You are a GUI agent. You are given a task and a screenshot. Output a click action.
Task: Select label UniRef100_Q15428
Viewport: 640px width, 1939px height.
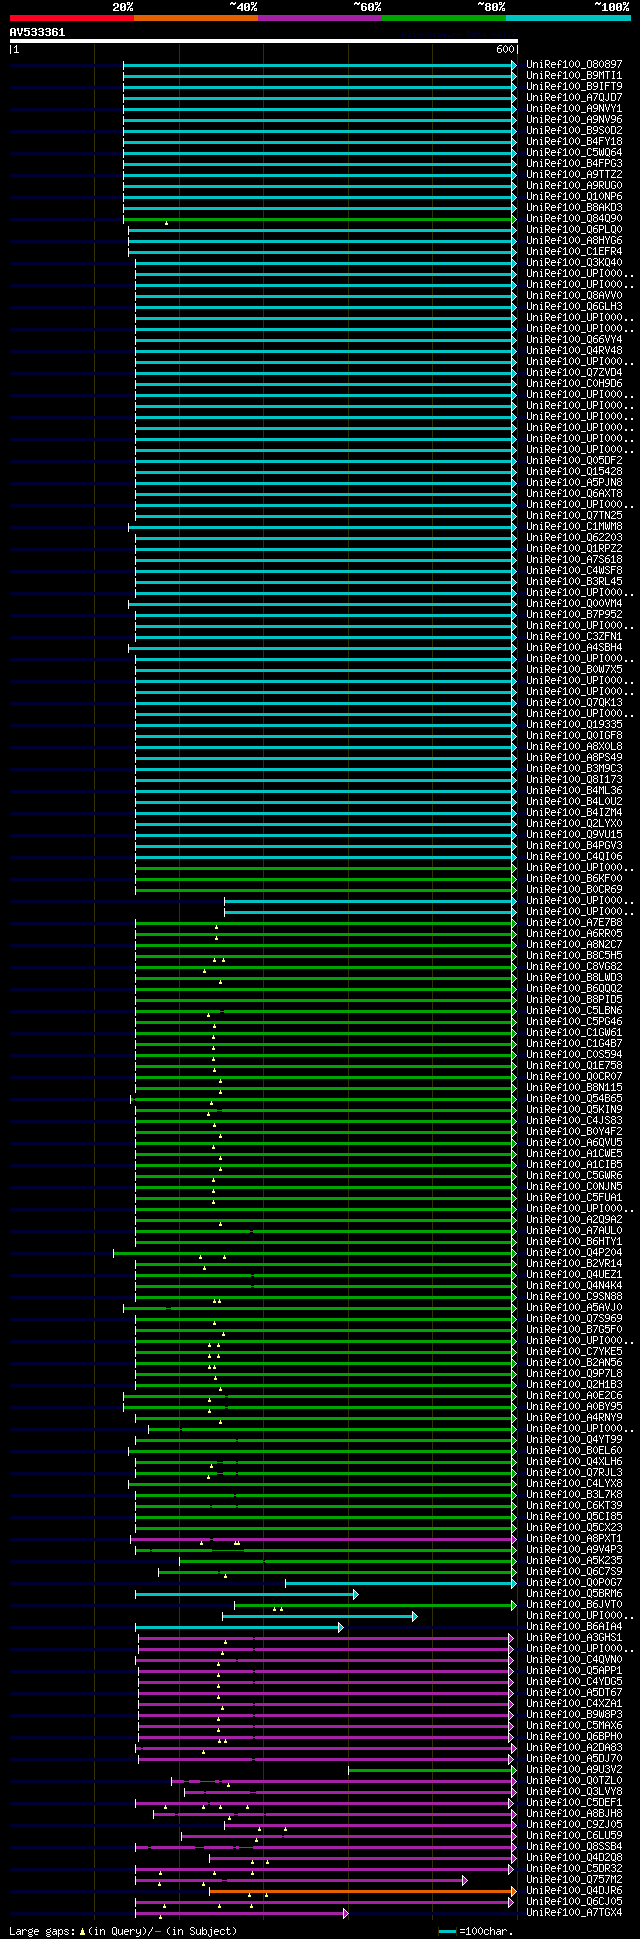(x=574, y=472)
